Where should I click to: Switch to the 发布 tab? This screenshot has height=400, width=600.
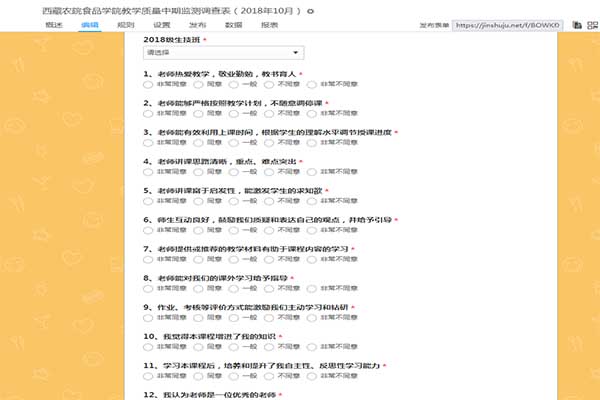pos(198,24)
